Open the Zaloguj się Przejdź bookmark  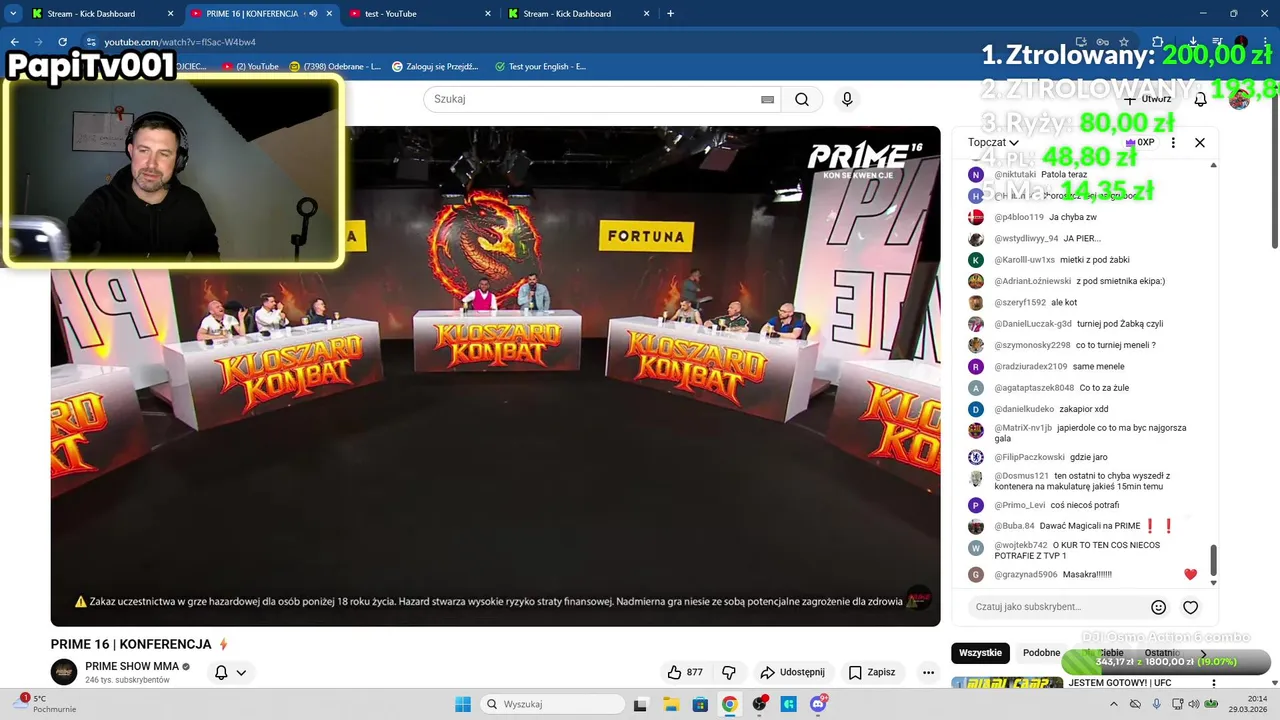pyautogui.click(x=436, y=67)
